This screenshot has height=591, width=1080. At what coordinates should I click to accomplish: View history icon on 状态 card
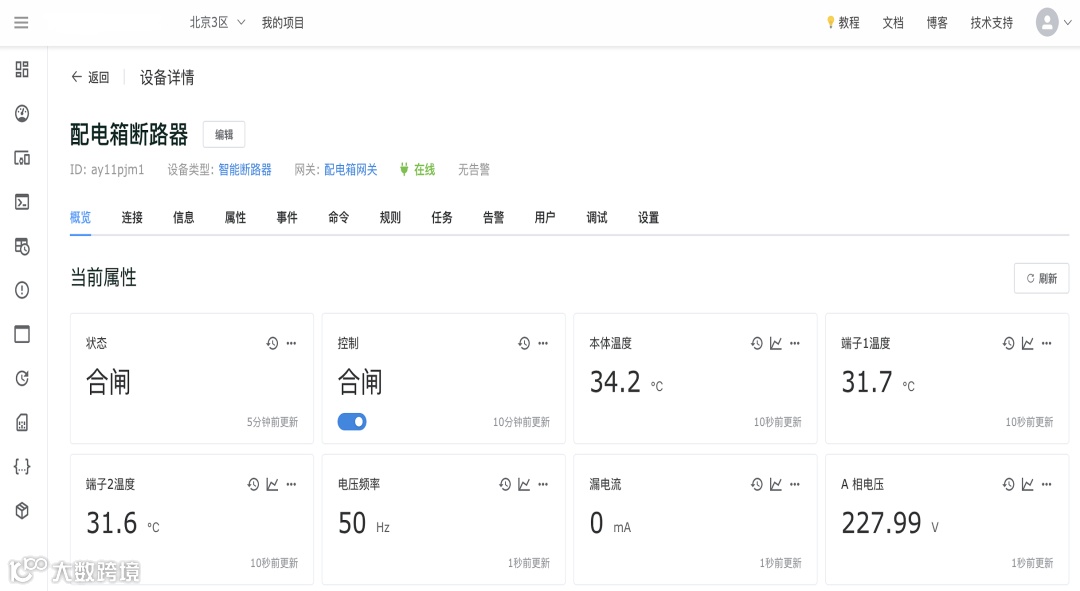(272, 343)
